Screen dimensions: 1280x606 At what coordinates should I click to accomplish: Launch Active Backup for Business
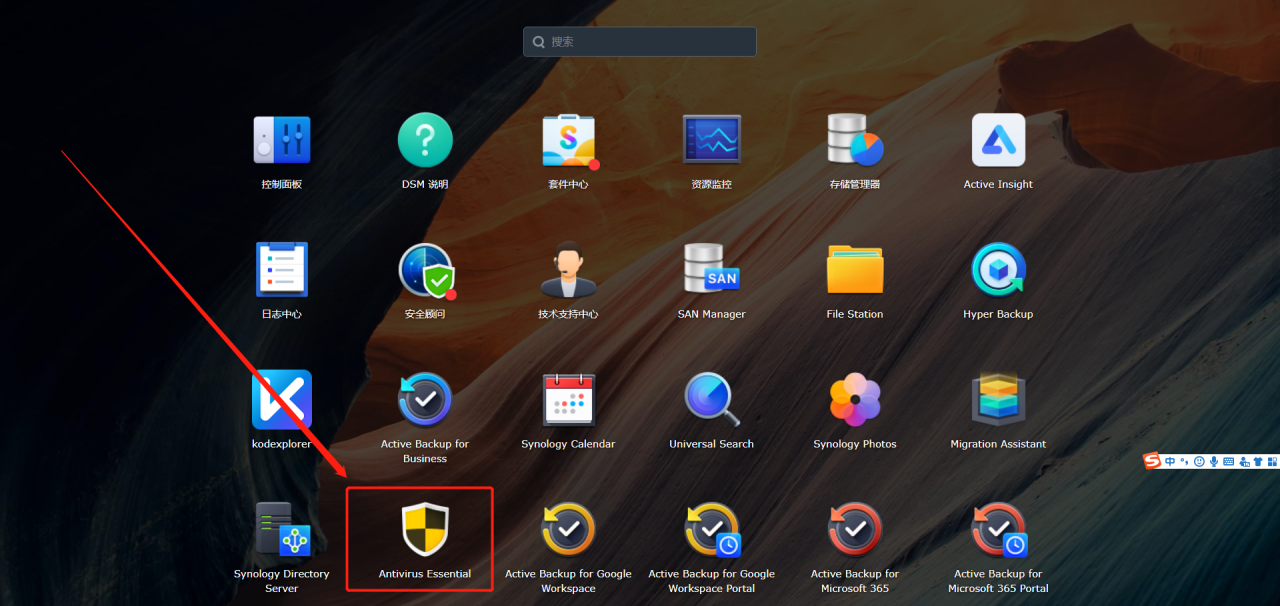click(425, 399)
